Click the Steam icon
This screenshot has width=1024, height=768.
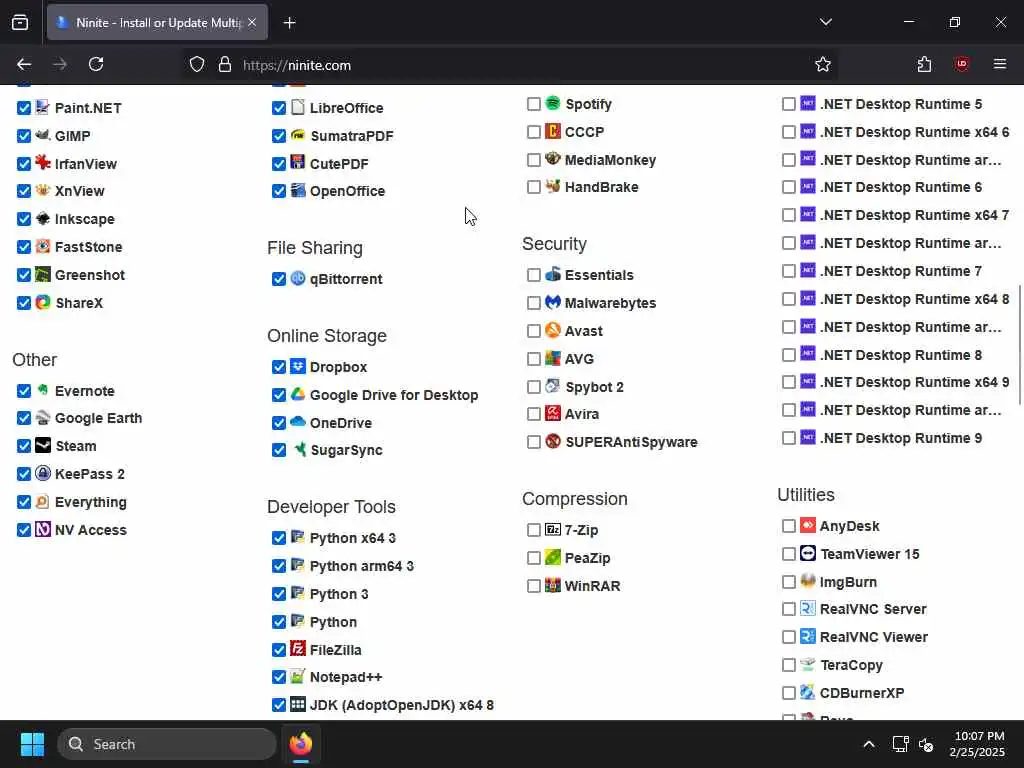click(x=43, y=445)
